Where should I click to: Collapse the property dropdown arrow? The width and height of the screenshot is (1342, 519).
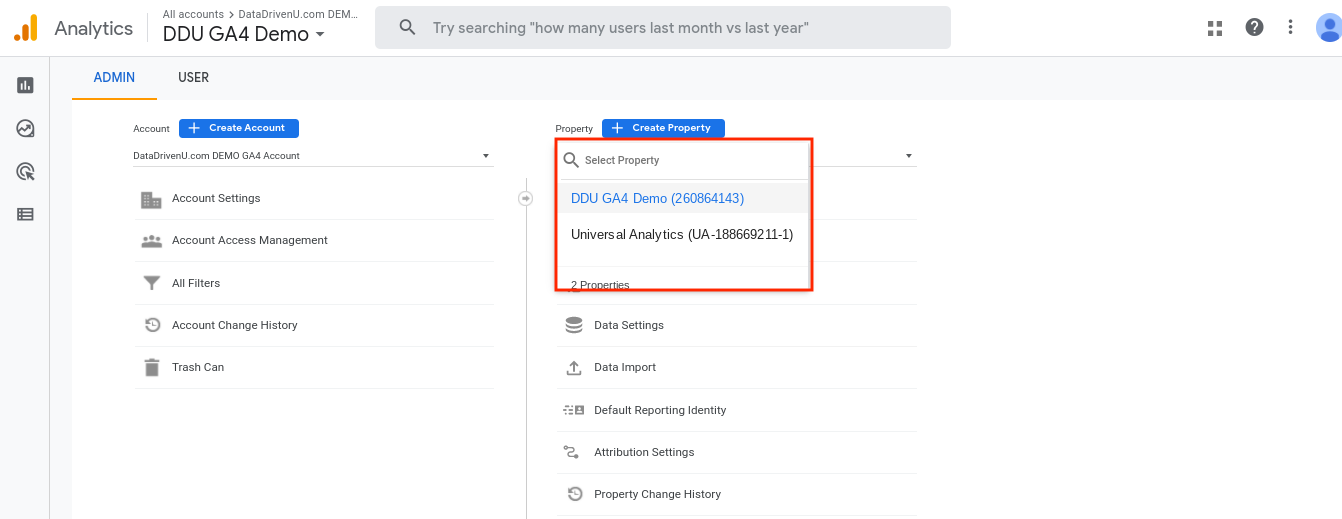coord(909,156)
